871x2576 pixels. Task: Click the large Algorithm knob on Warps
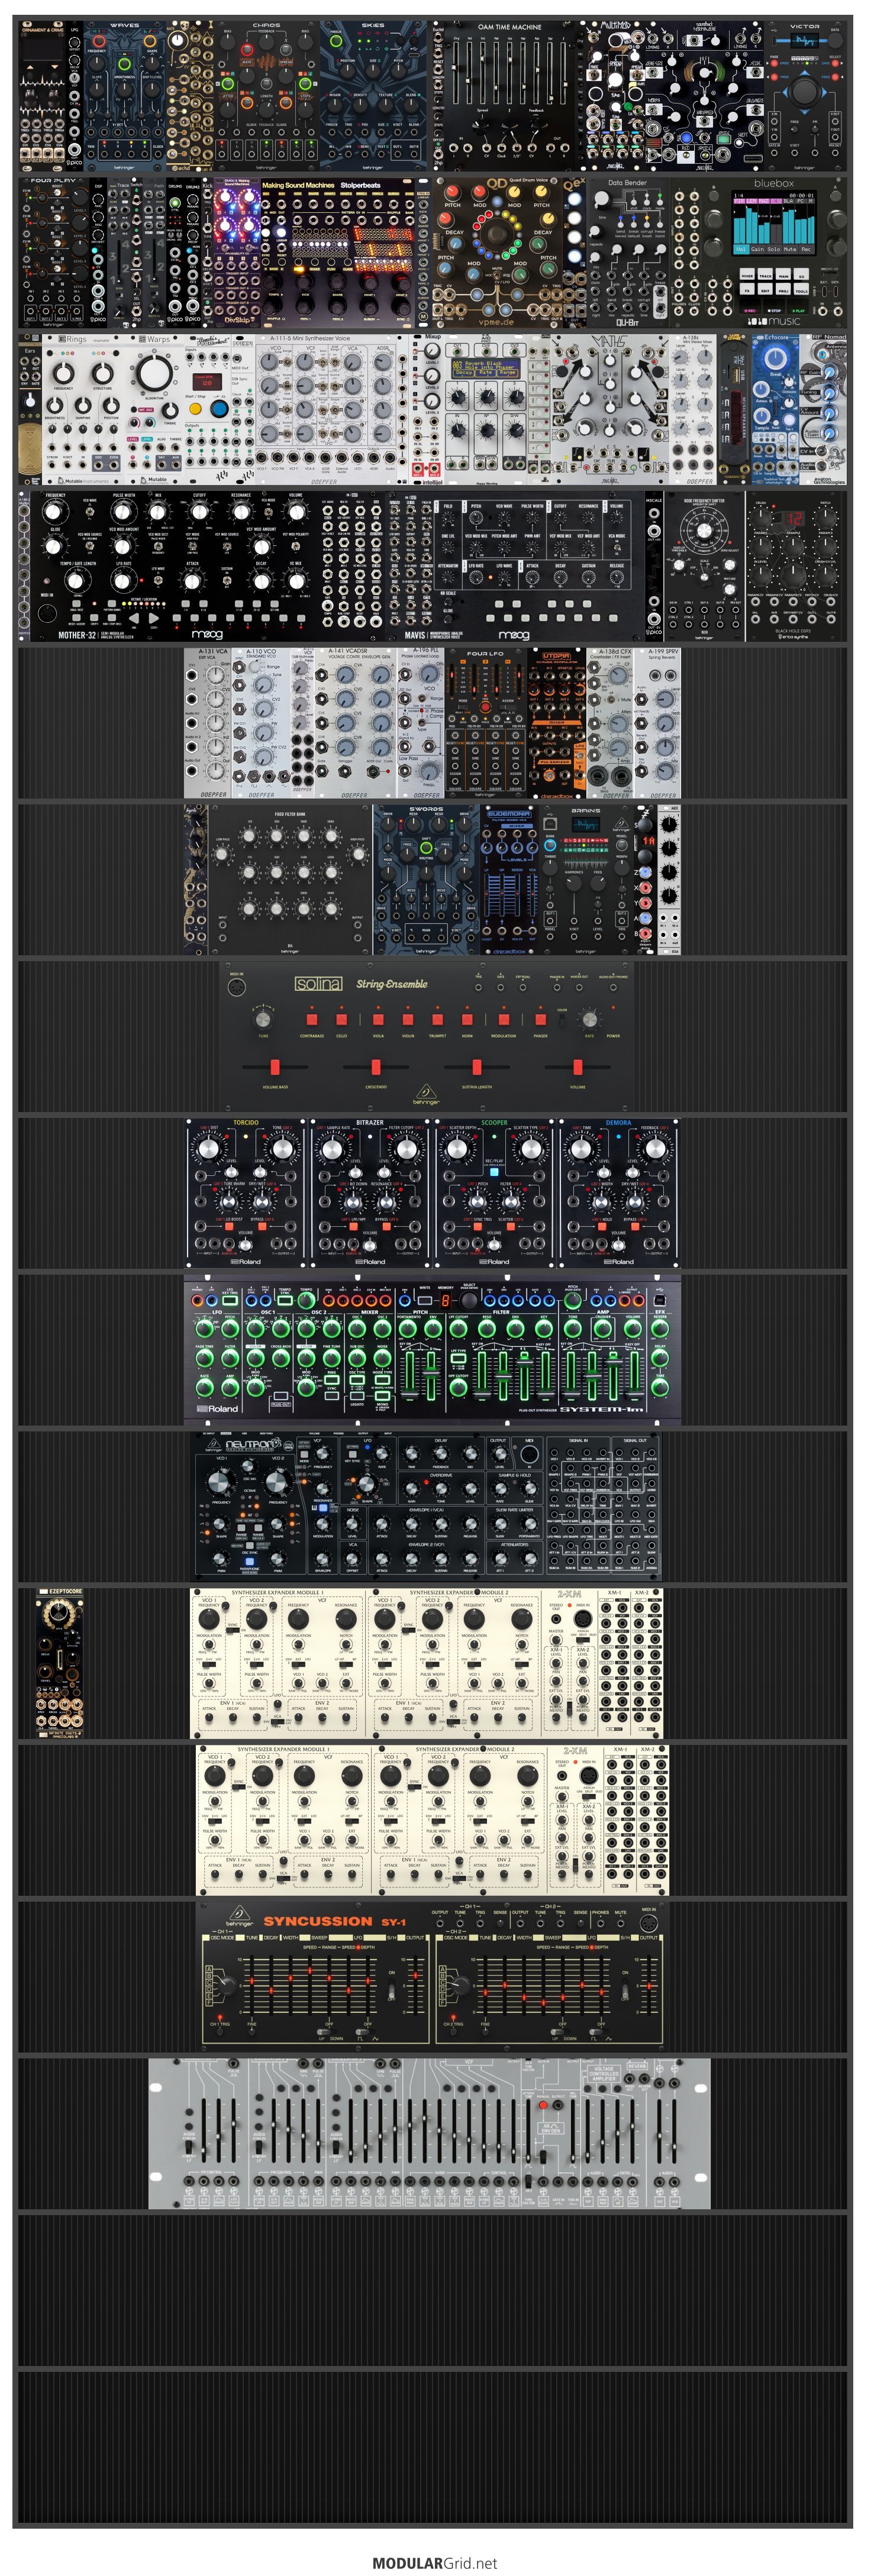pos(154,374)
